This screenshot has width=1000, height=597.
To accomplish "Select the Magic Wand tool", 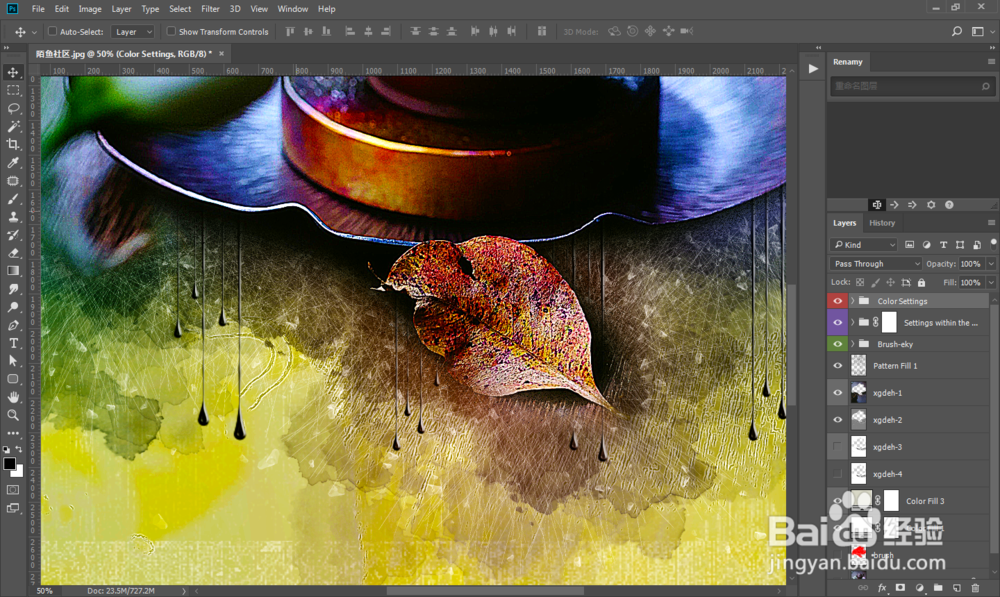I will coord(13,126).
